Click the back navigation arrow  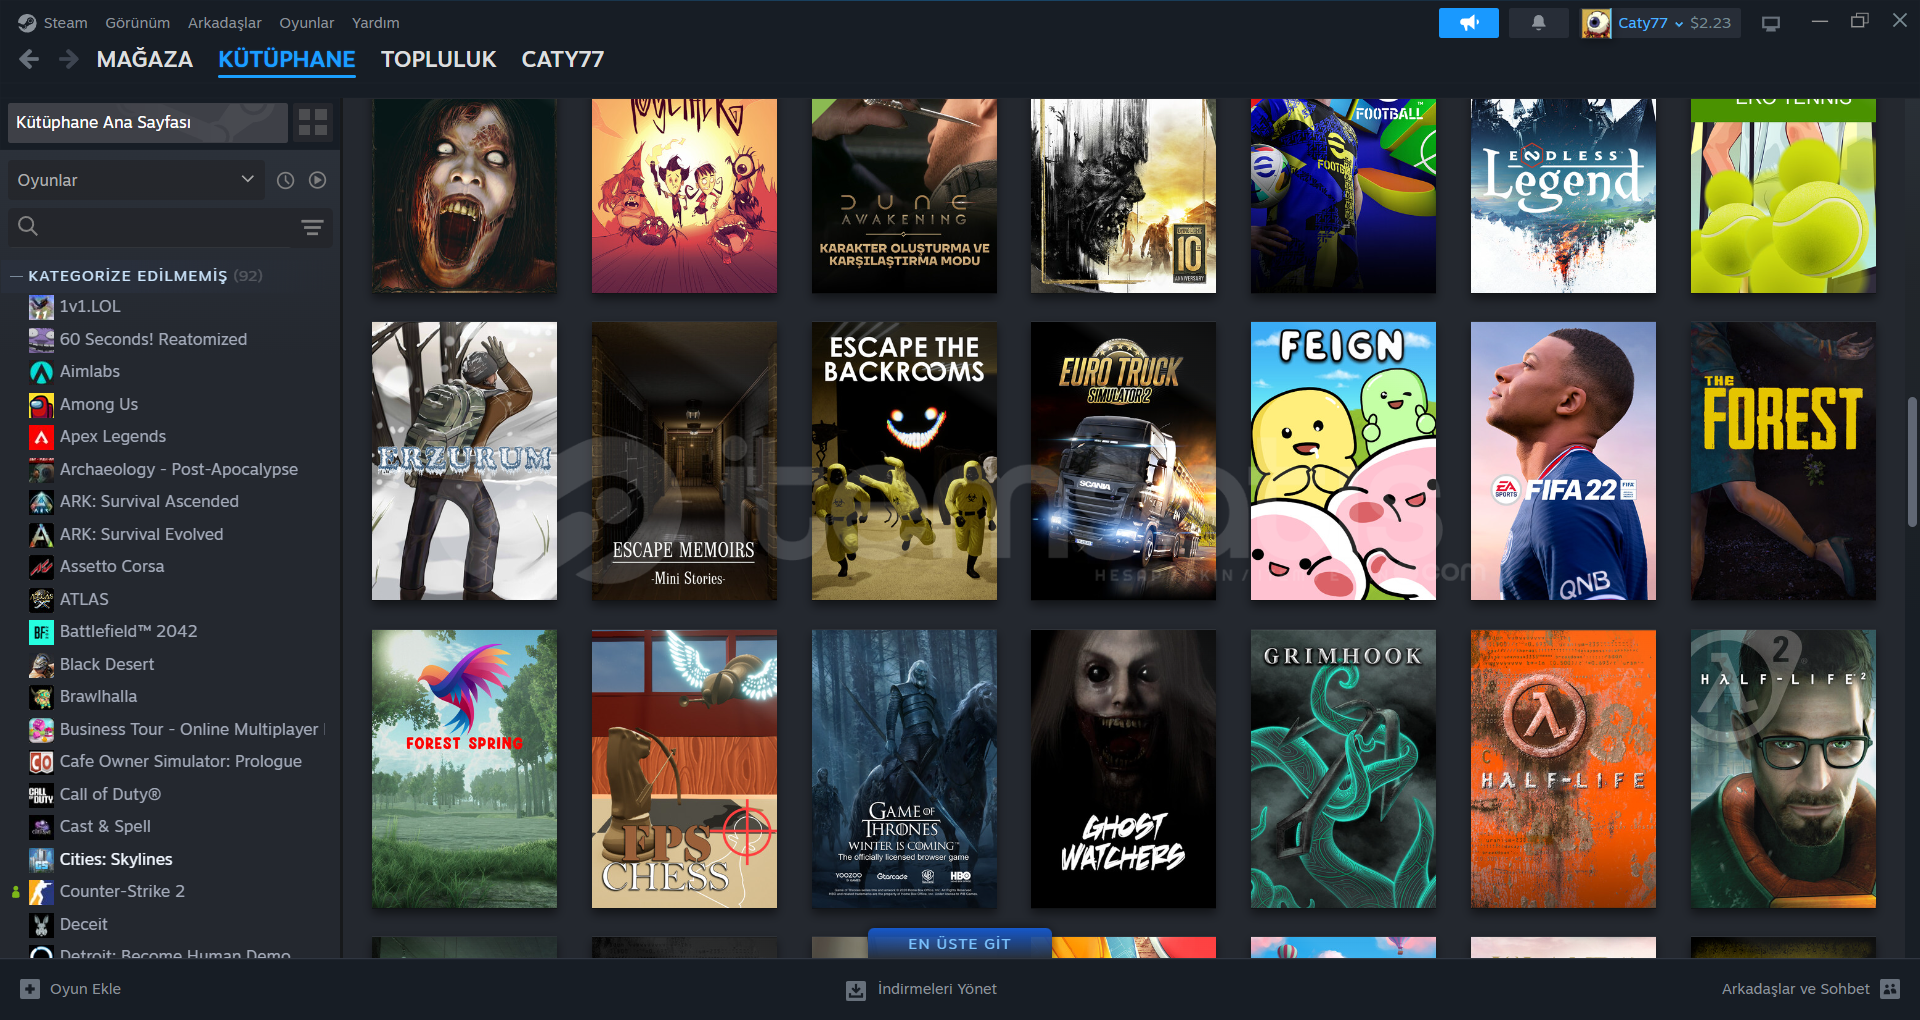(x=29, y=60)
